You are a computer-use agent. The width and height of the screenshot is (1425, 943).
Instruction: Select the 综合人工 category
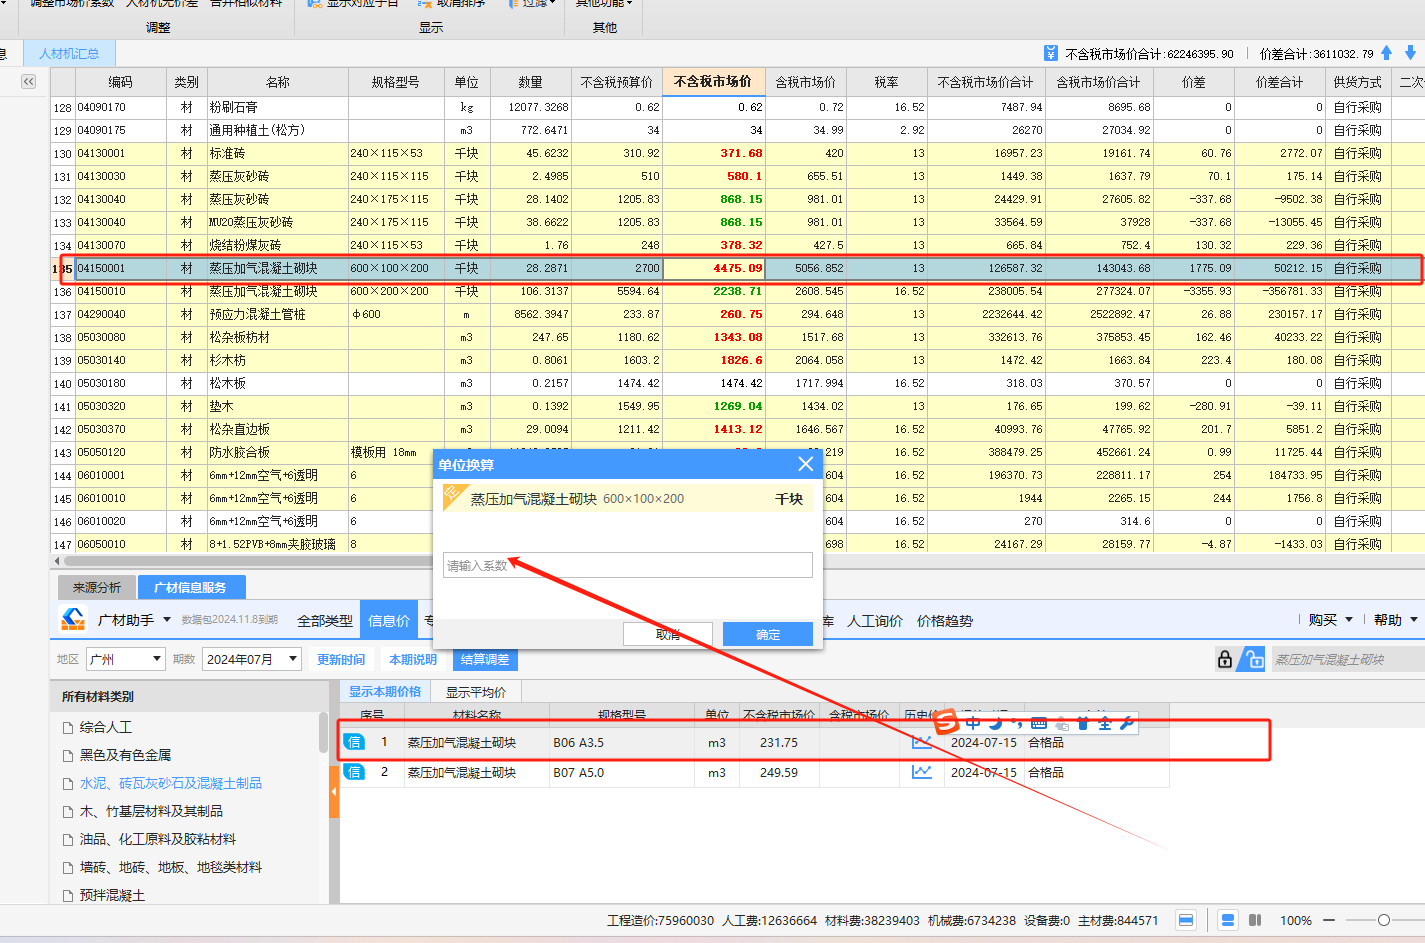(x=106, y=727)
